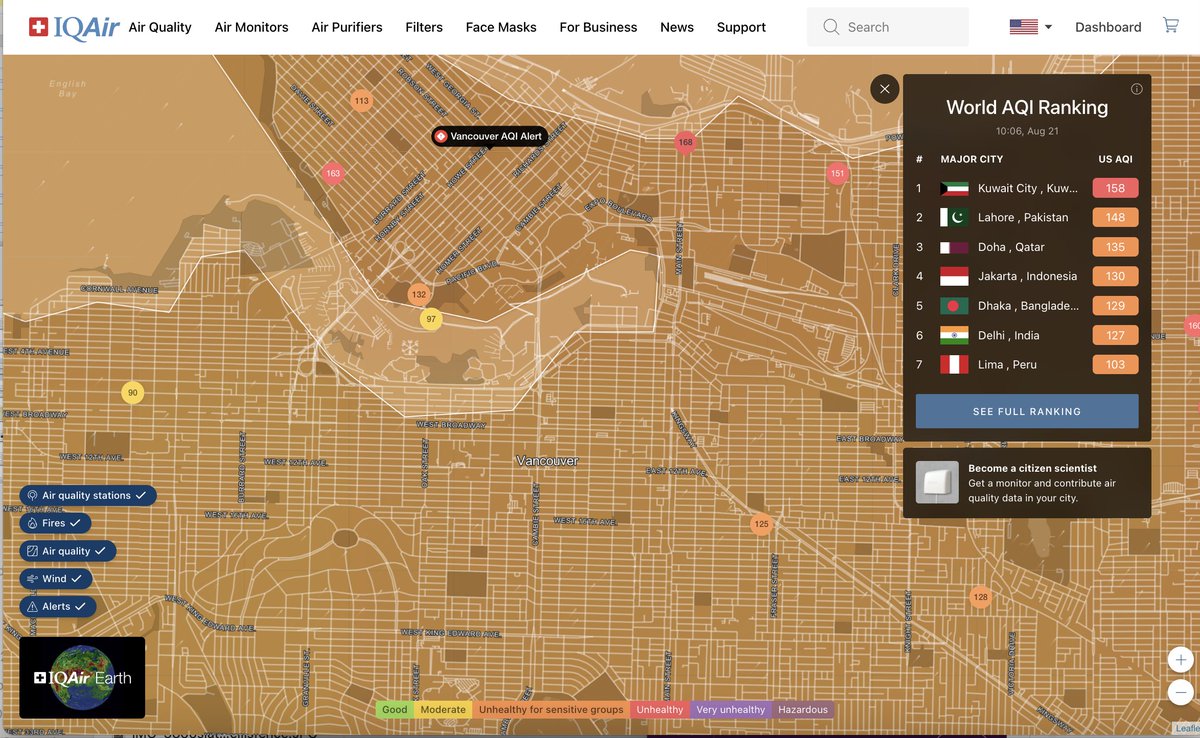Open the Become a citizen scientist card
Viewport: 1200px width, 738px height.
1027,483
